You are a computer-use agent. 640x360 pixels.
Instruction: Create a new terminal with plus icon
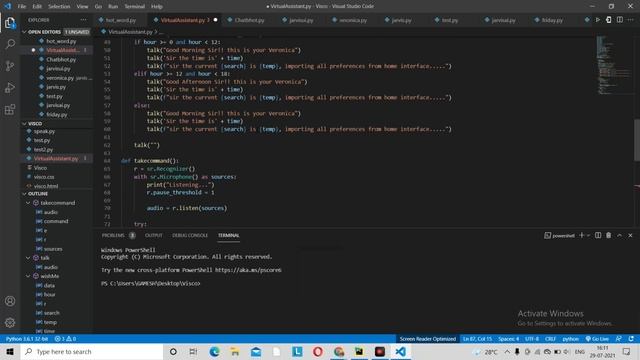582,236
